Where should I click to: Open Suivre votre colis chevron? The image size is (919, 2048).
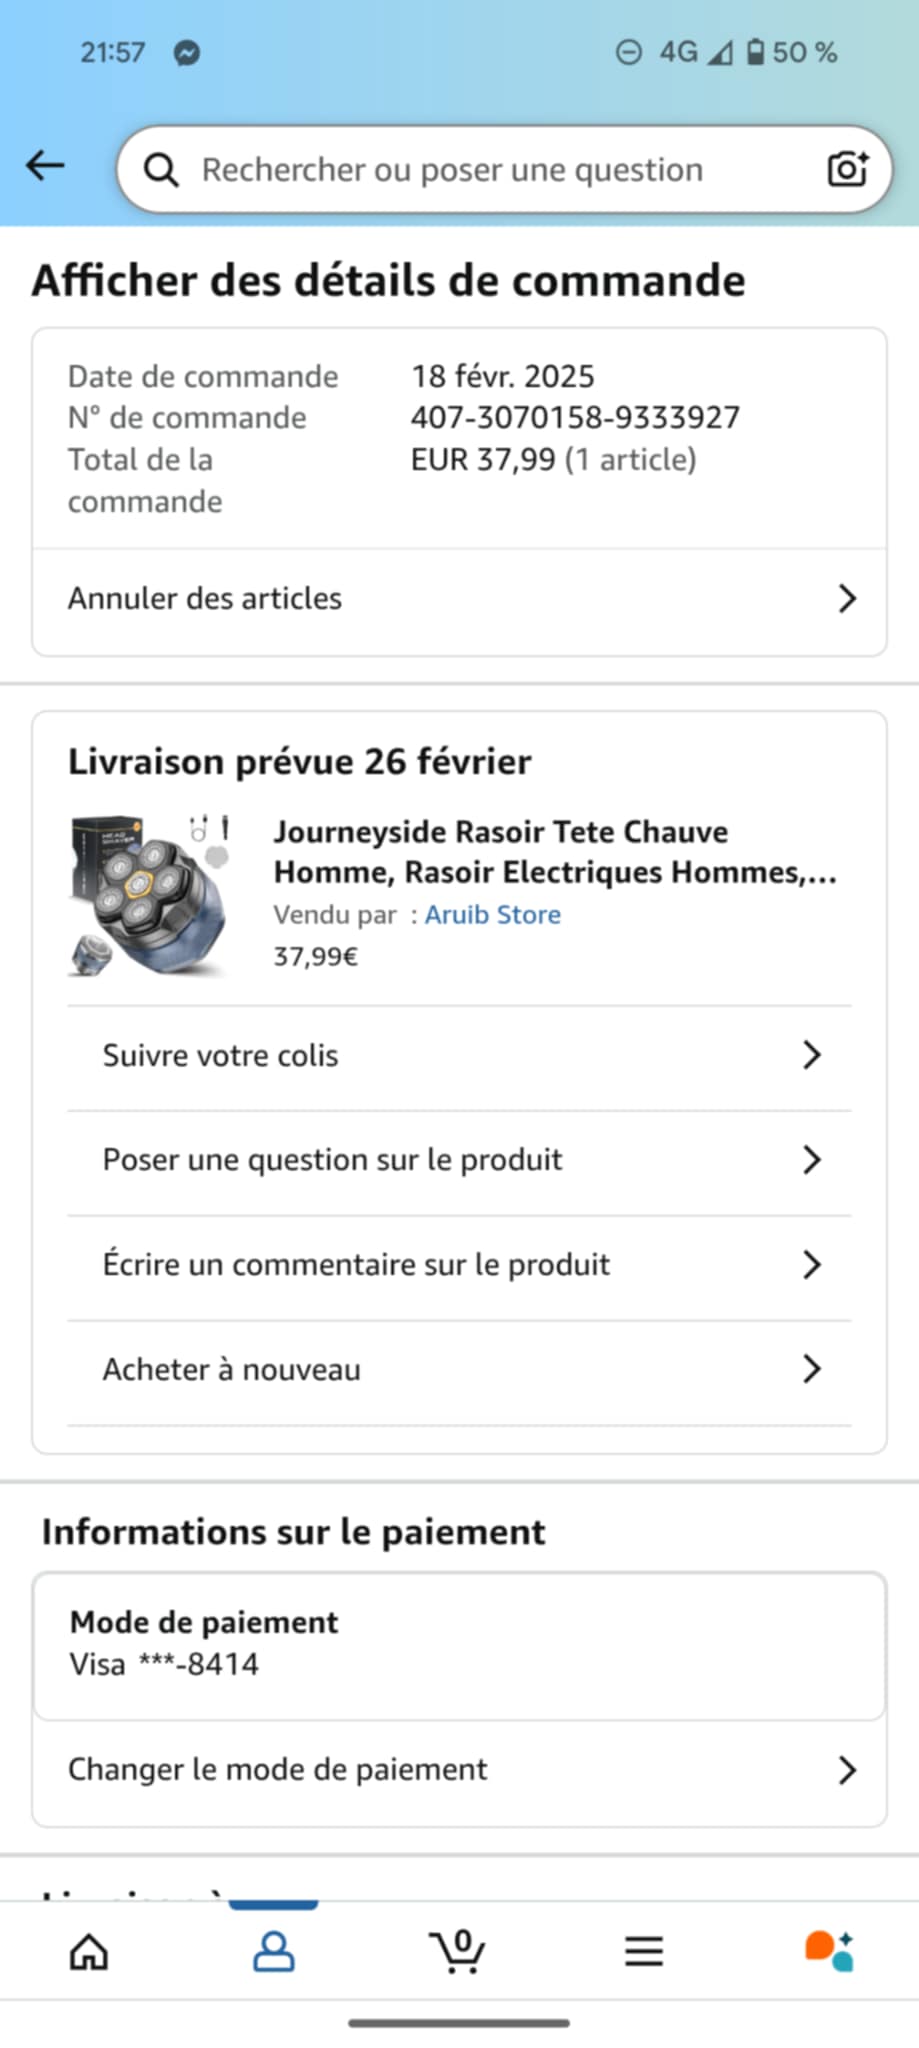[812, 1055]
